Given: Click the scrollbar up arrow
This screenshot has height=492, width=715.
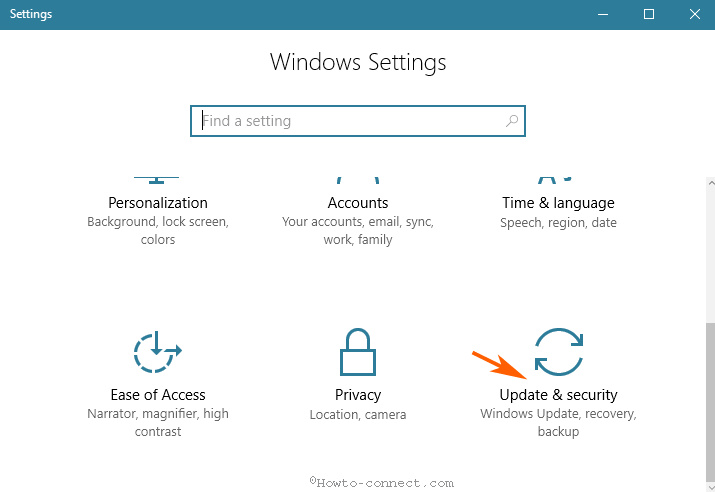Looking at the screenshot, I should point(709,185).
